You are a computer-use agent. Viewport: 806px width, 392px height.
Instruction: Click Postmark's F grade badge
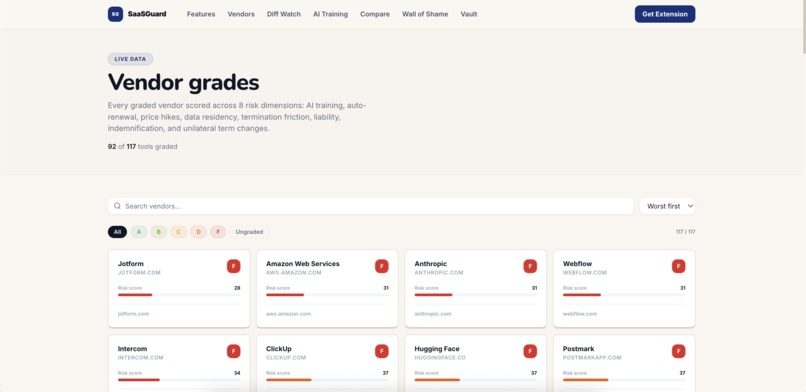679,351
